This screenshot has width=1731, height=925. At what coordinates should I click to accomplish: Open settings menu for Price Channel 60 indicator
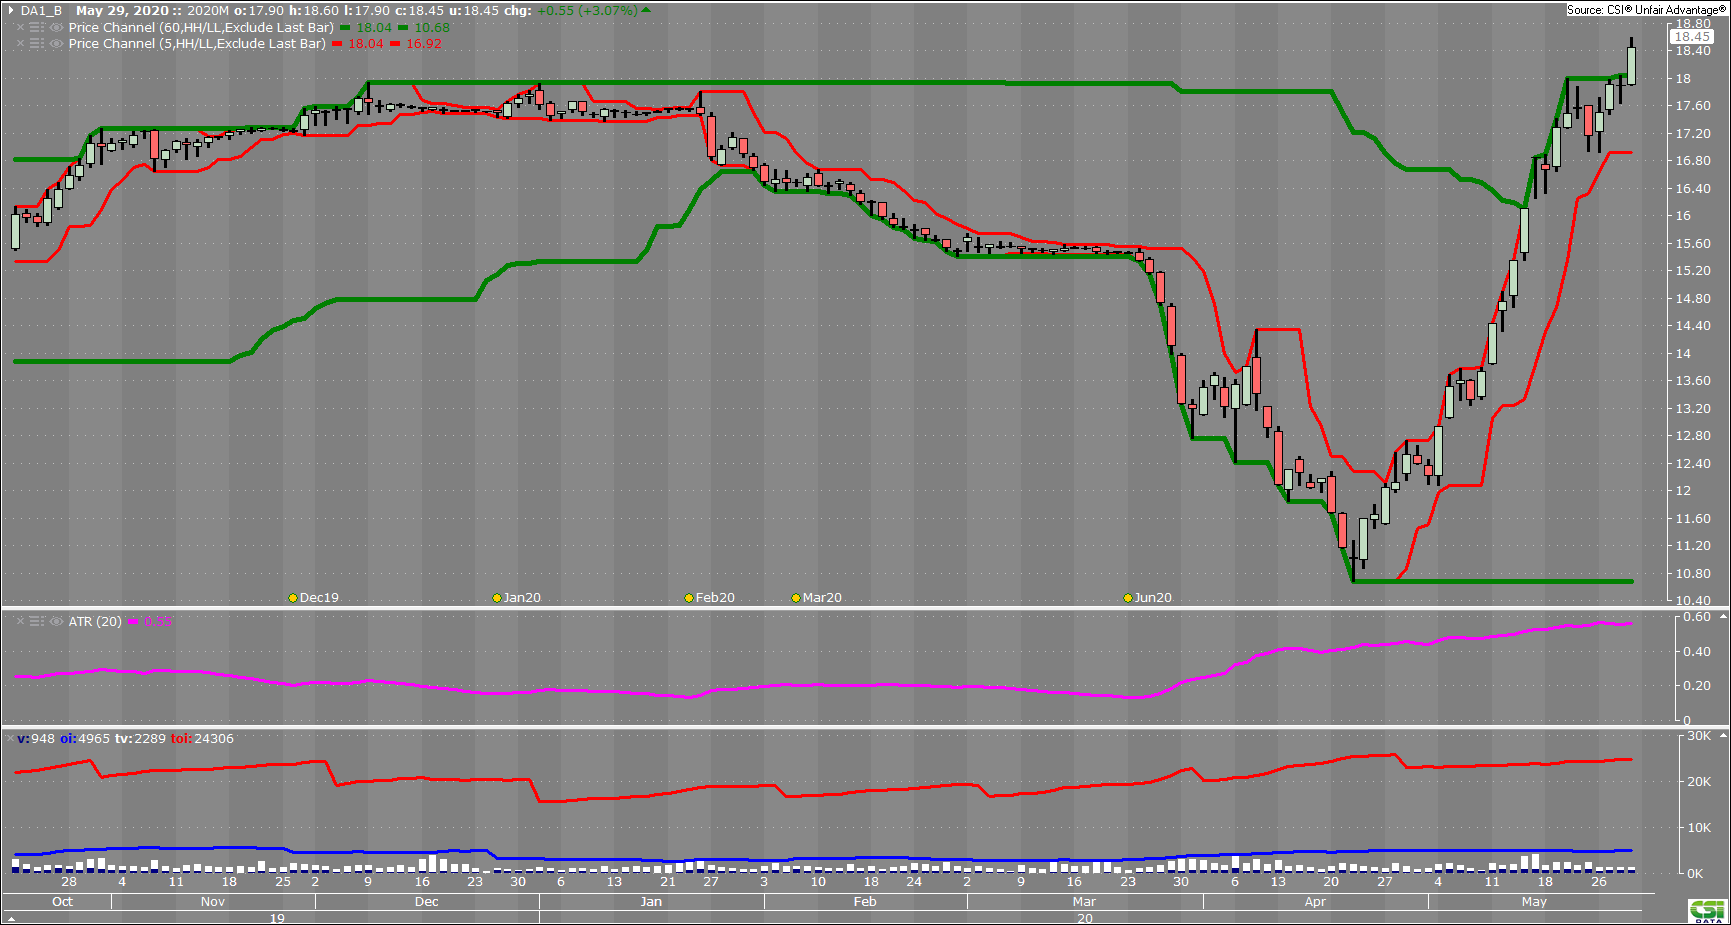tap(37, 28)
